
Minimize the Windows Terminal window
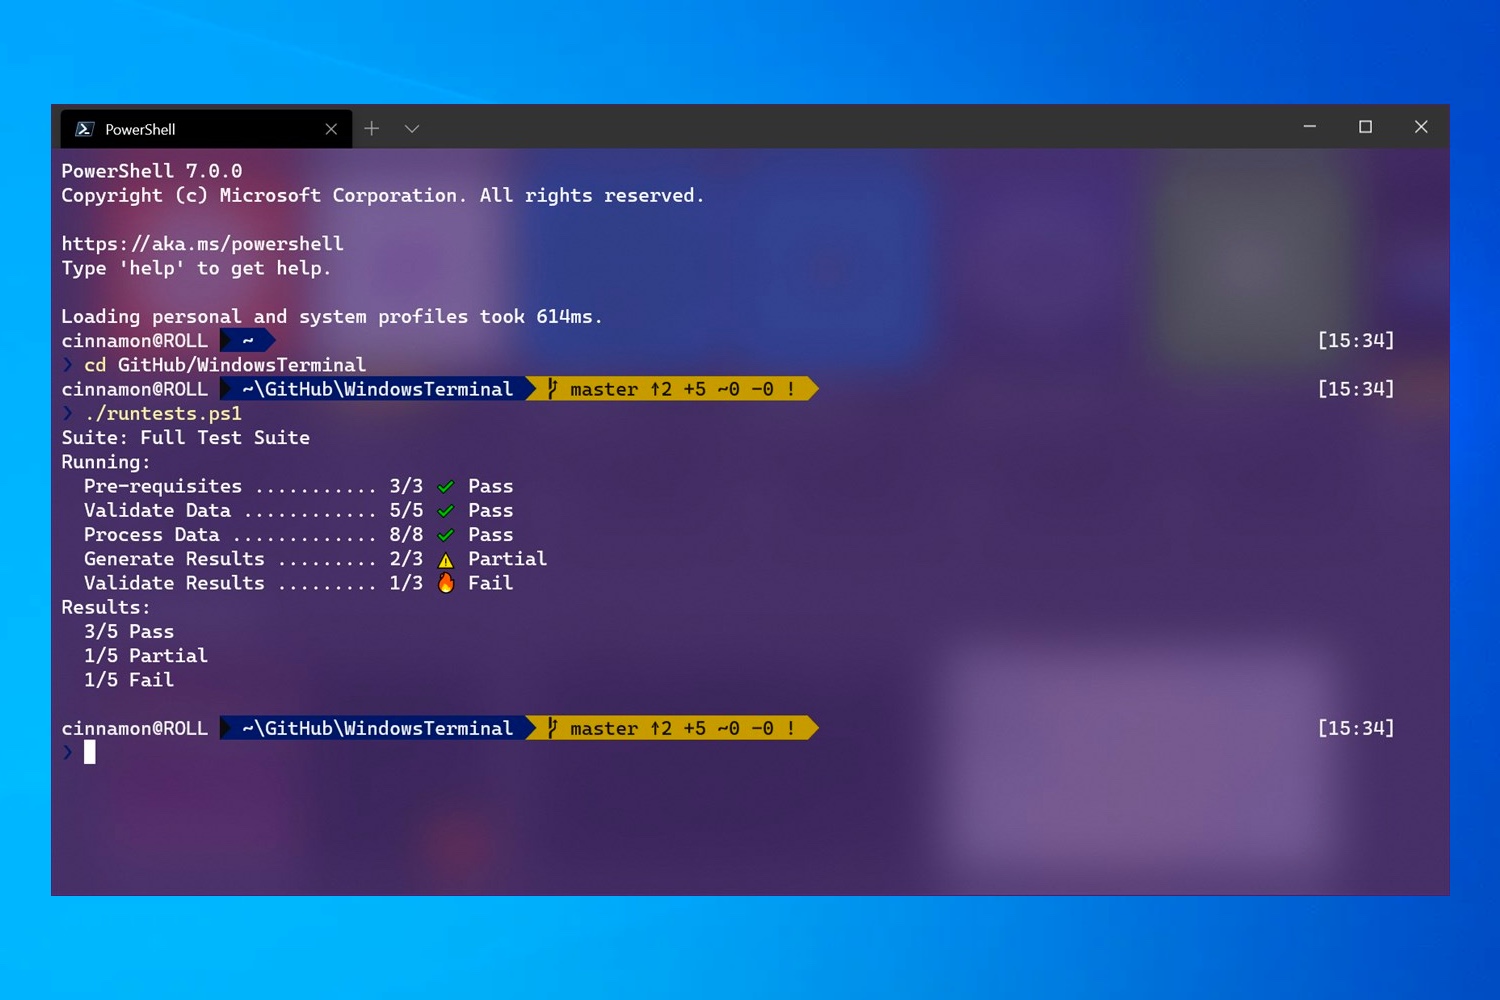click(x=1309, y=127)
